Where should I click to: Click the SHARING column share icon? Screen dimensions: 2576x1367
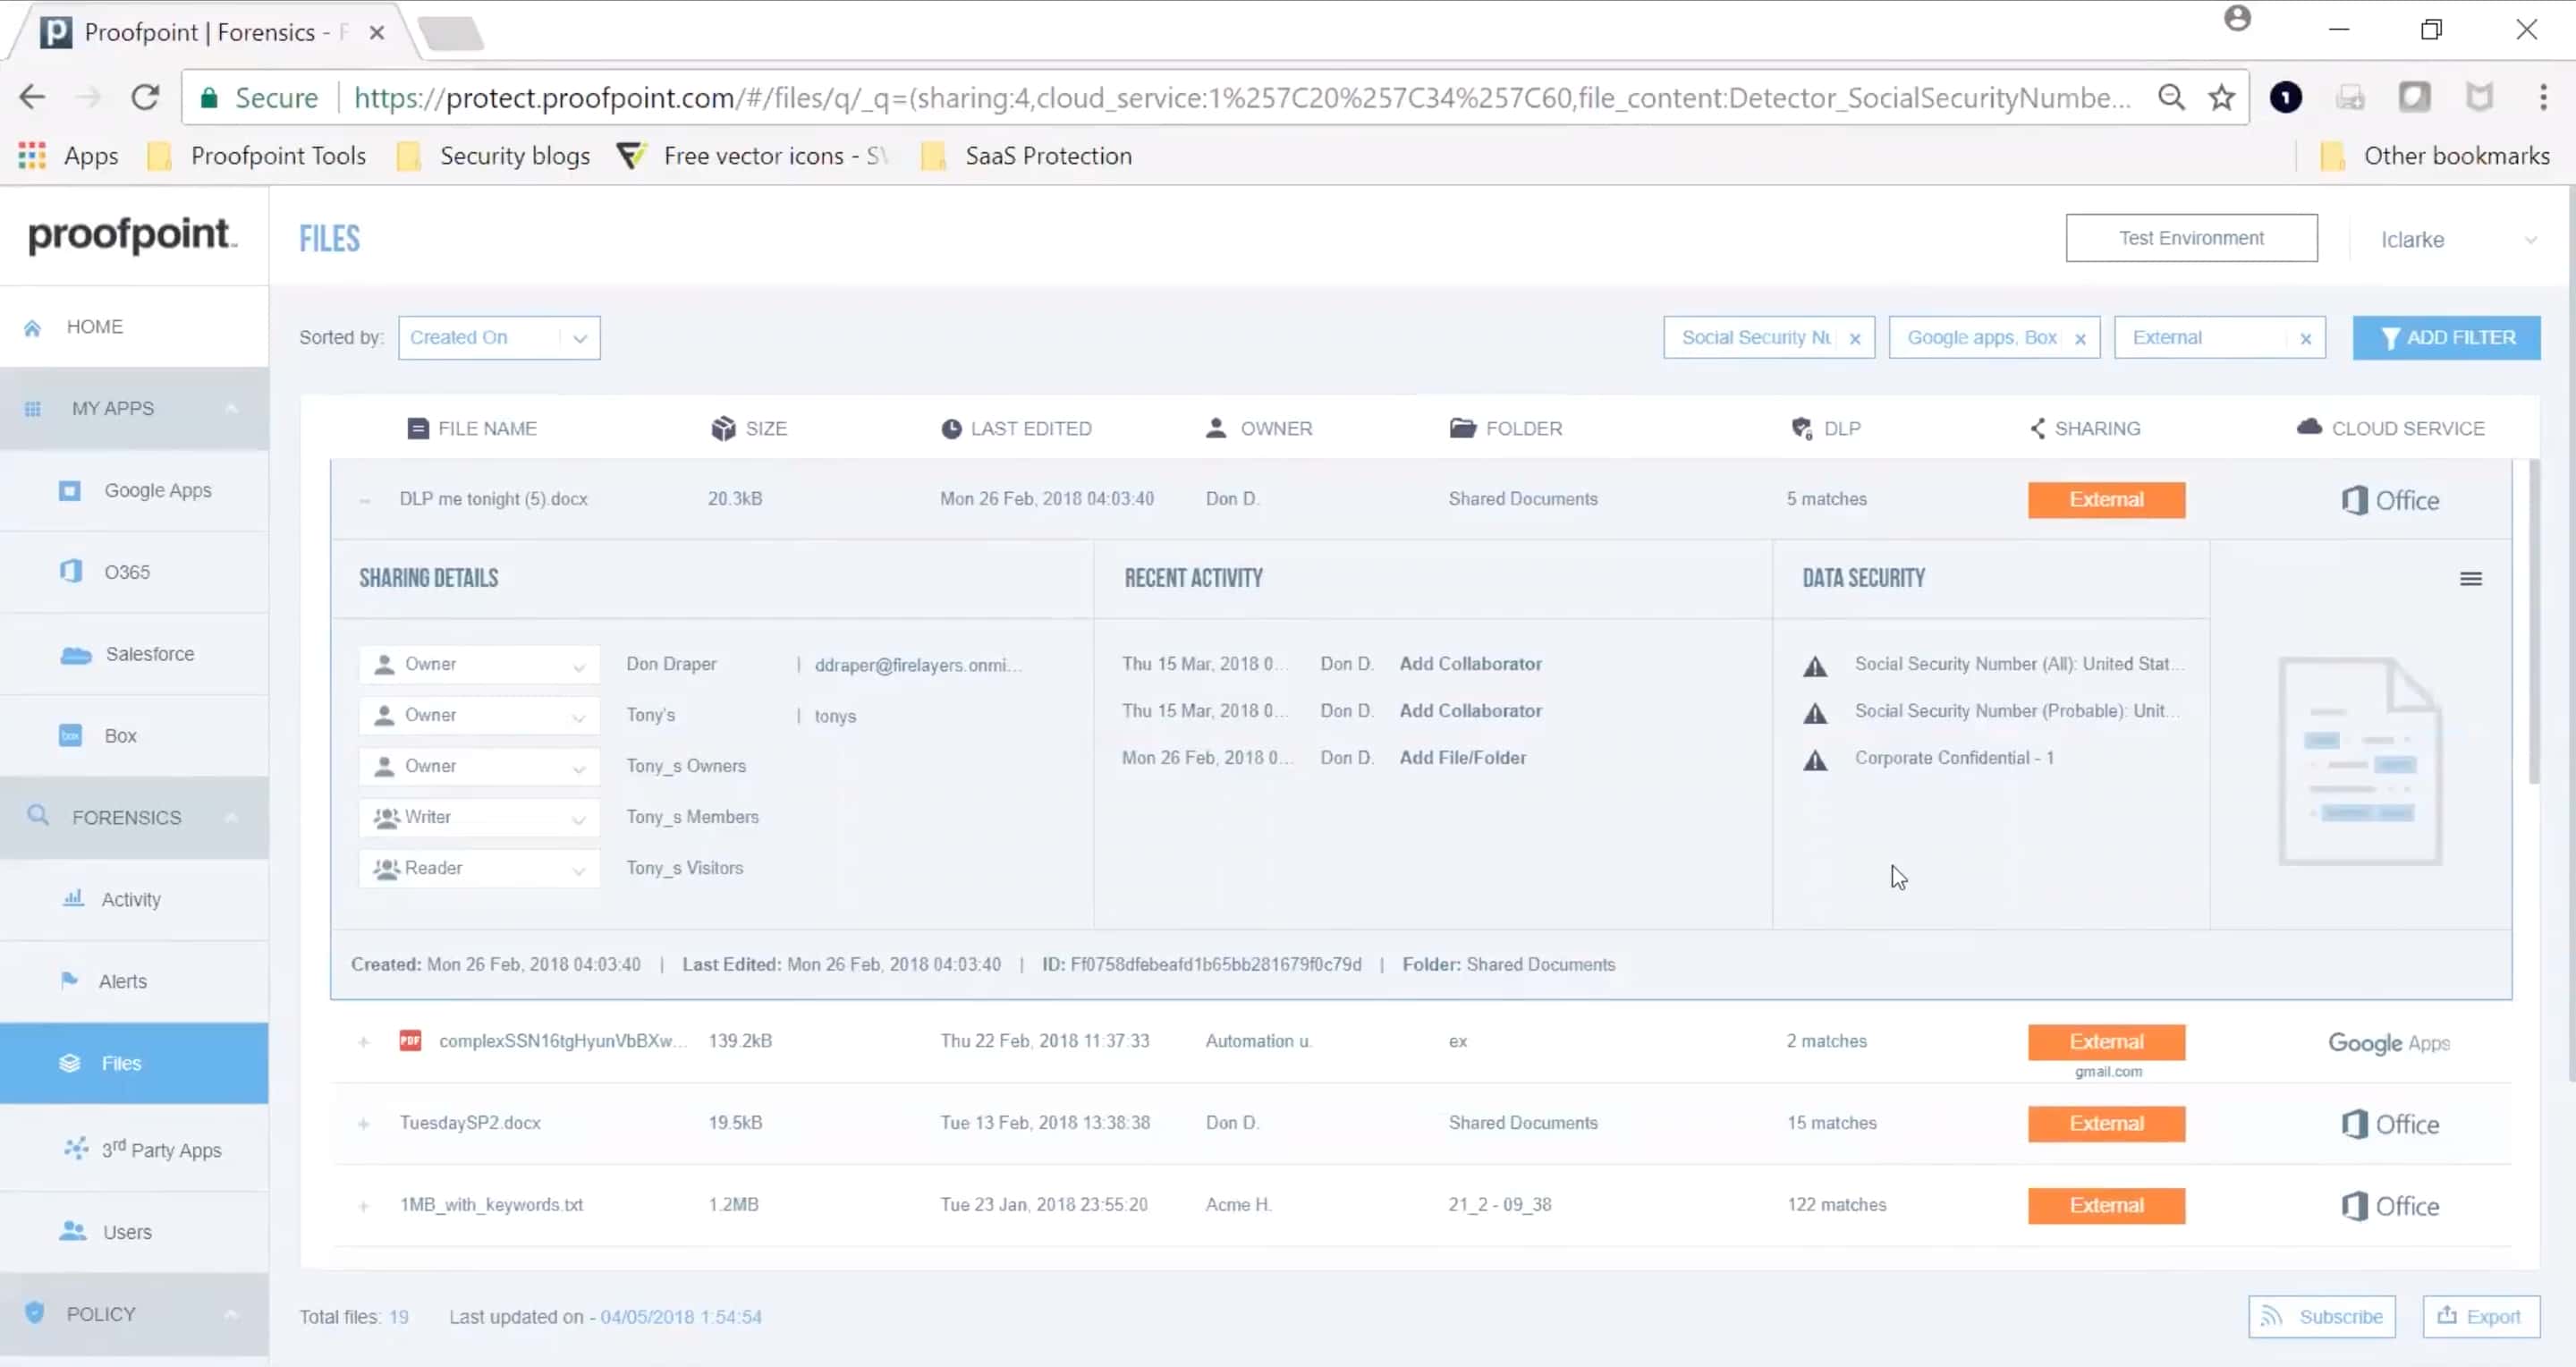2037,428
